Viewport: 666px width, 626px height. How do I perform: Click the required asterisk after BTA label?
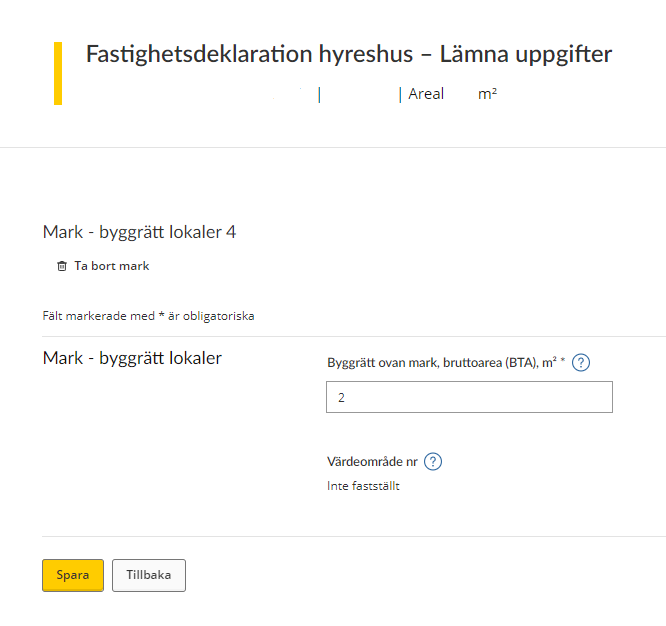[563, 361]
